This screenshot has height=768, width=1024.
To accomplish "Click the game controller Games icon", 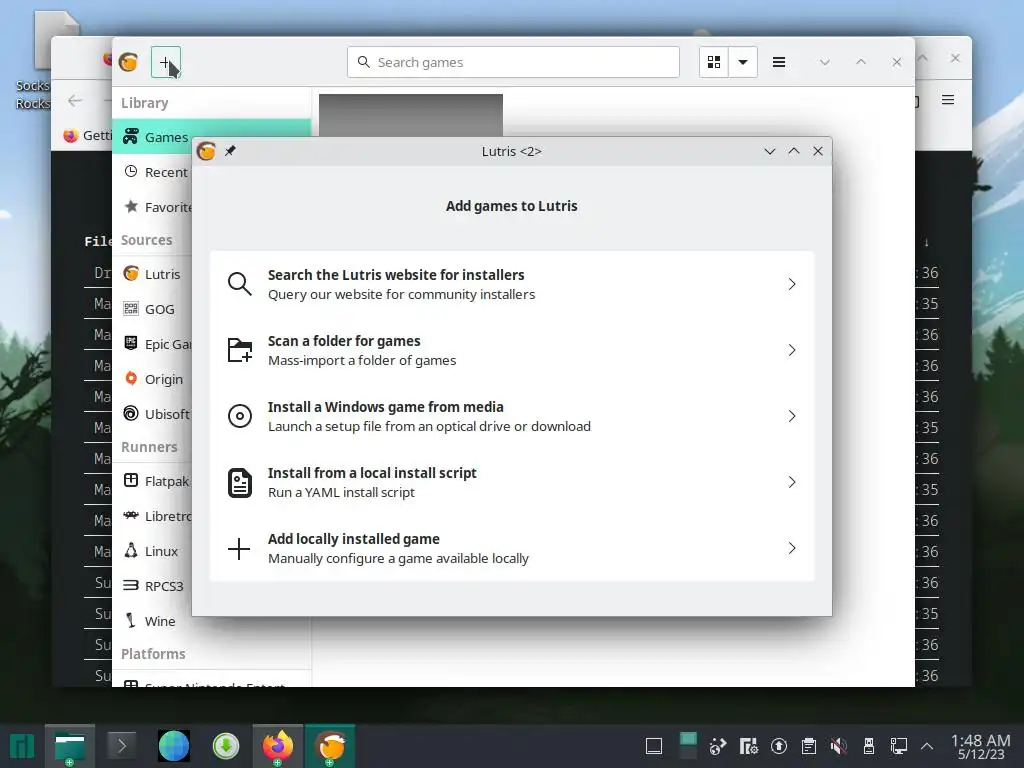I will coord(131,136).
